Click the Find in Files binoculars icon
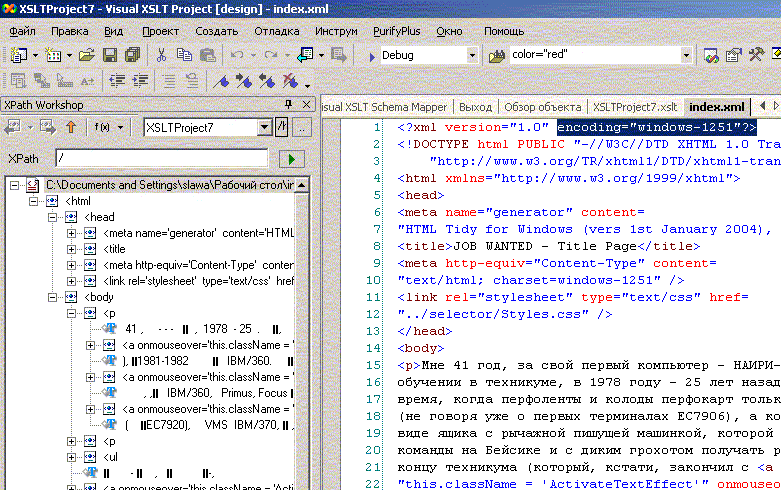The image size is (781, 490). tap(497, 56)
